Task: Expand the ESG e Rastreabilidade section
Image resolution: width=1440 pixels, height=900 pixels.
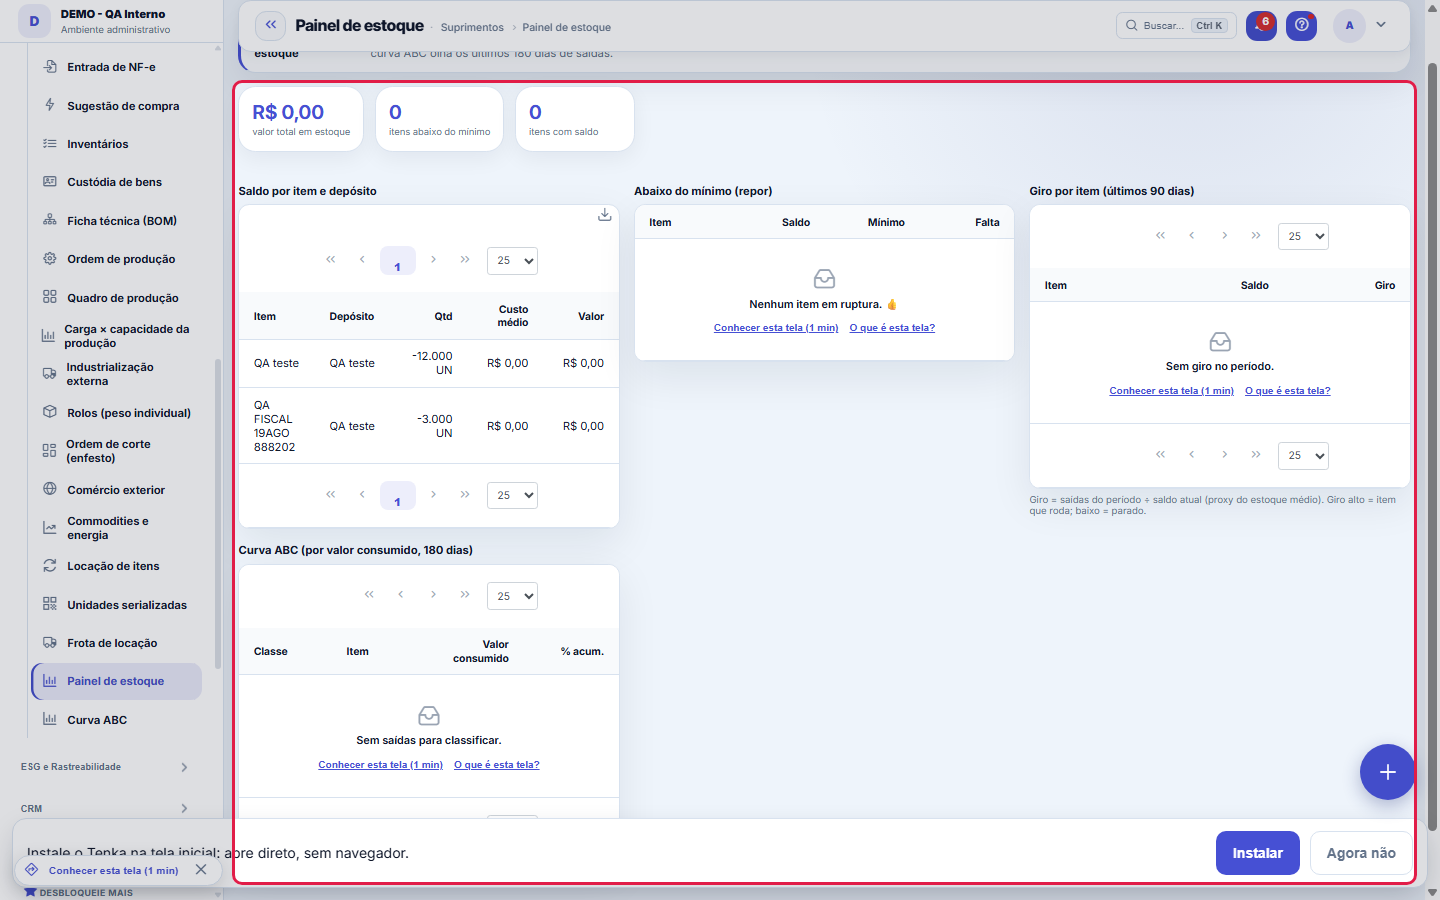Action: [104, 767]
